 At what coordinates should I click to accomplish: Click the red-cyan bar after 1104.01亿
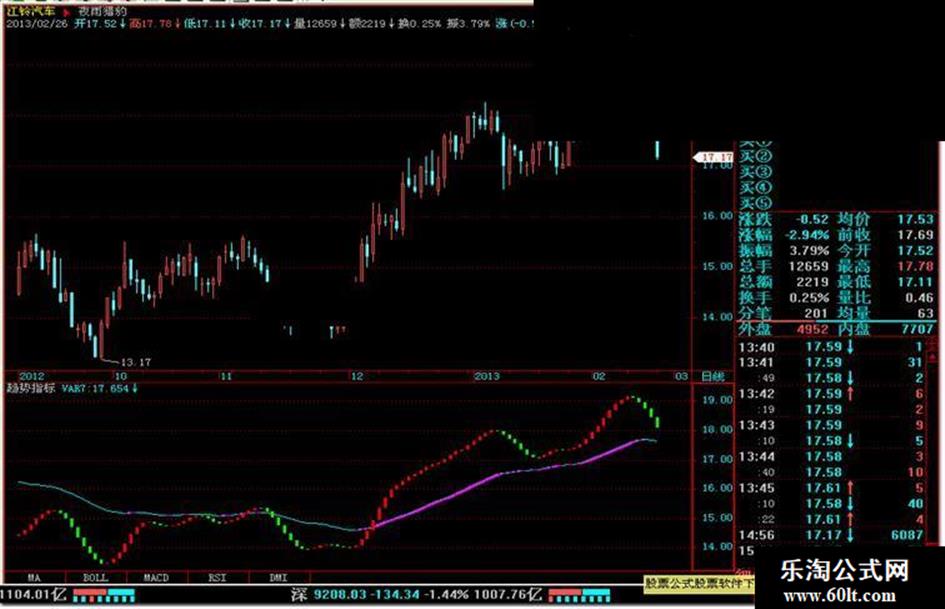pyautogui.click(x=104, y=596)
